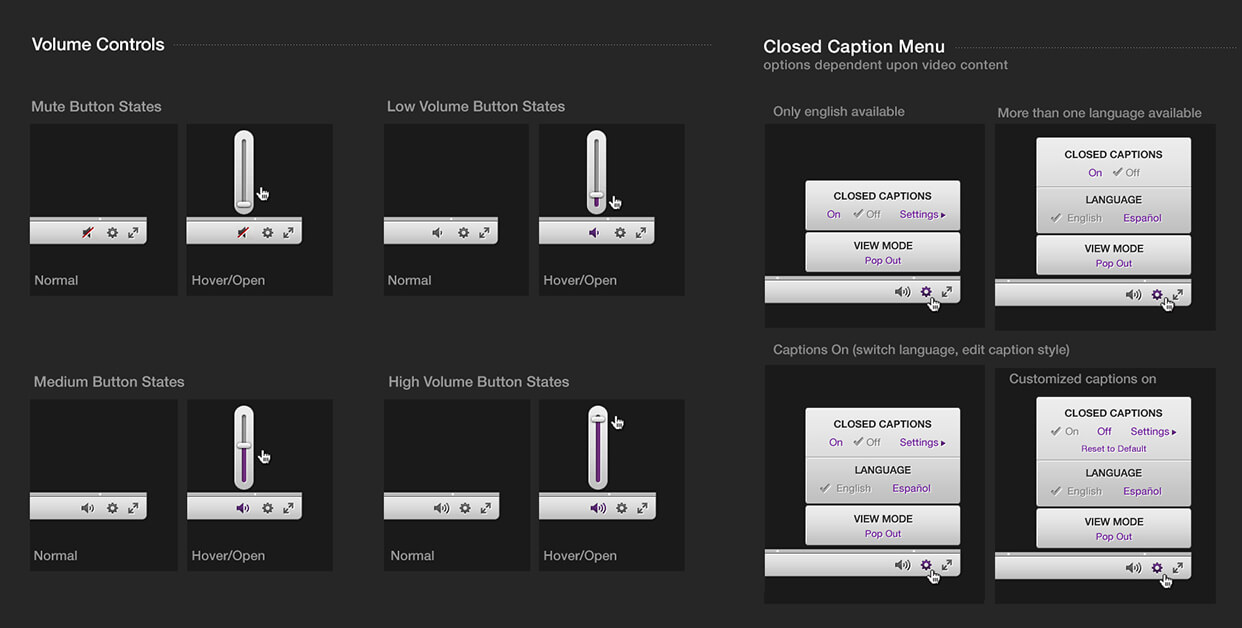Click the Reset to Default link
Screen dimensions: 1242x628
pos(1113,448)
